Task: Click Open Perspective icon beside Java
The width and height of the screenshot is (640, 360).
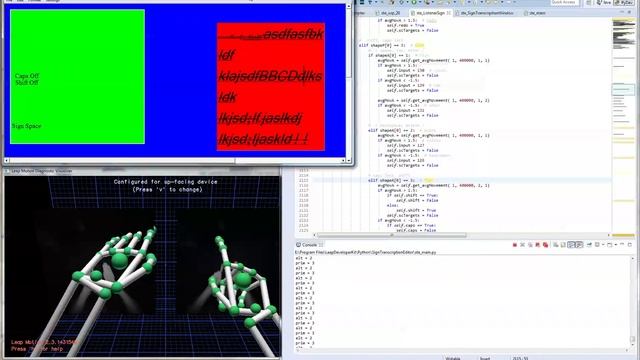Action: pyautogui.click(x=589, y=2)
